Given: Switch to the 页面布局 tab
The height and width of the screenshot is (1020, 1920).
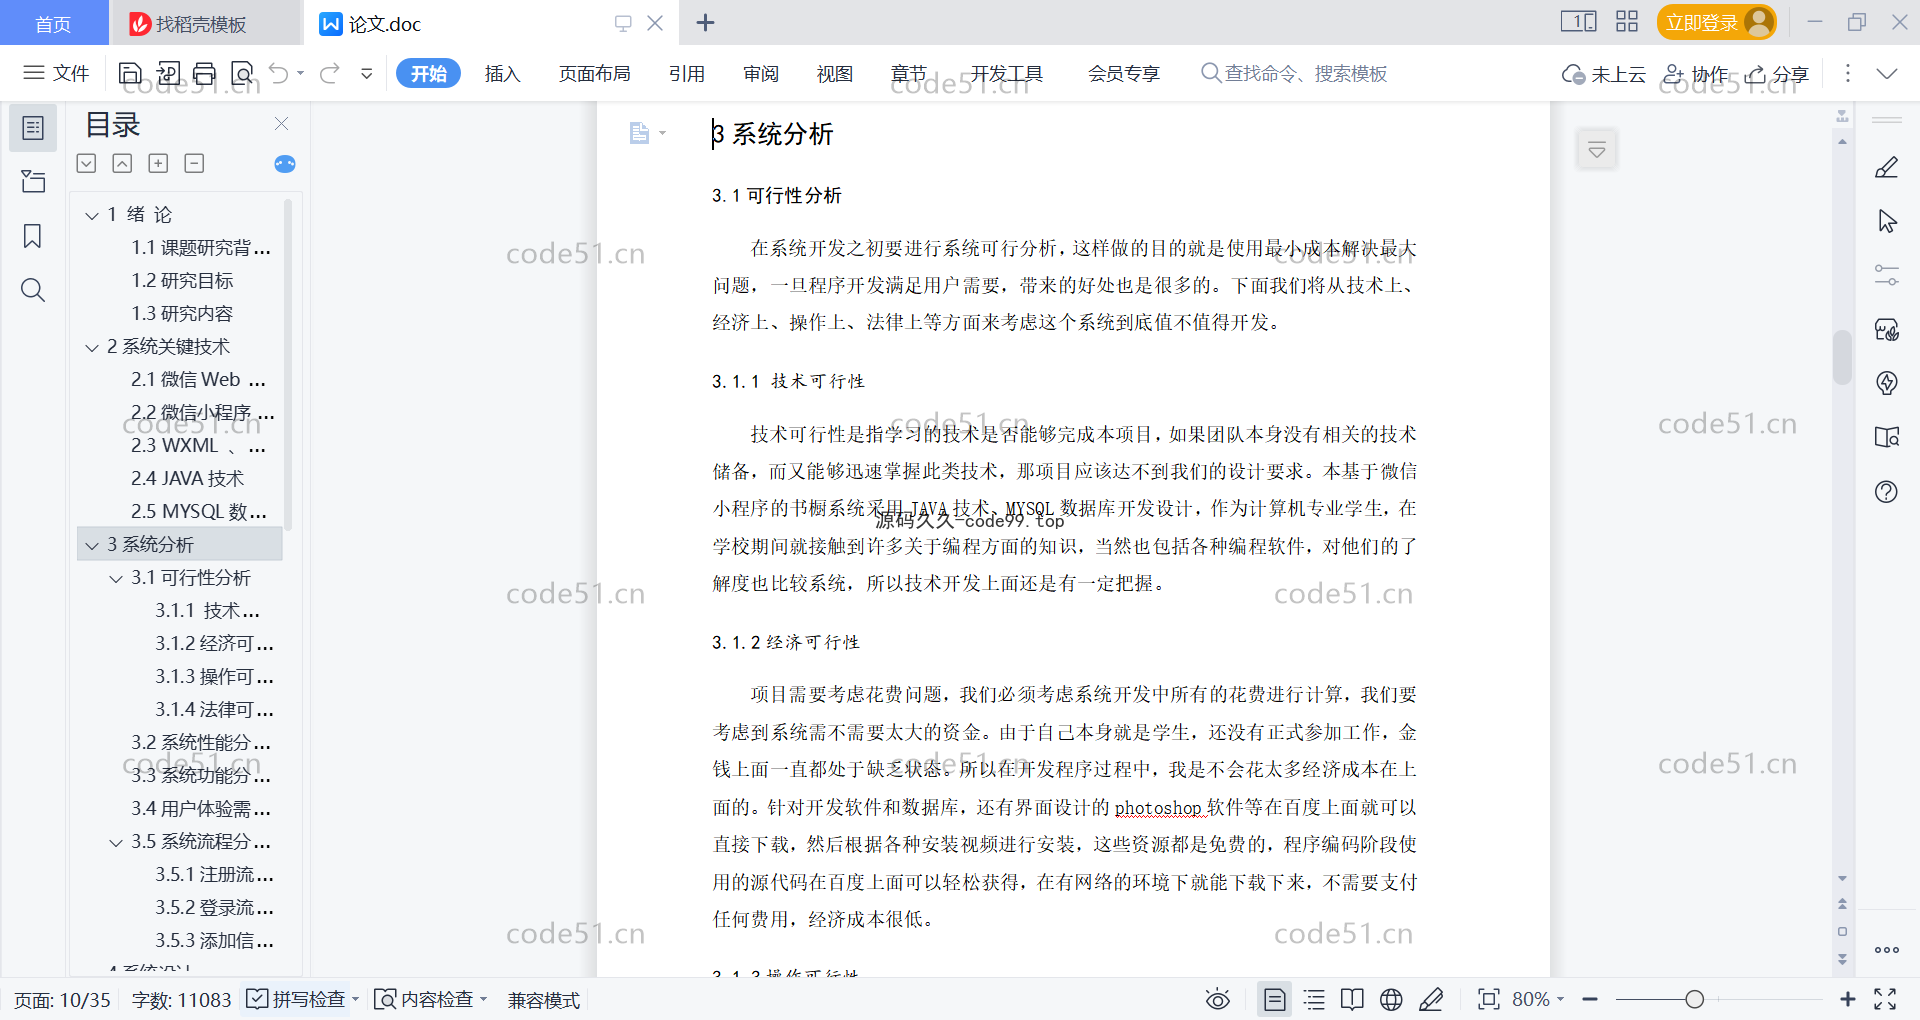Looking at the screenshot, I should coord(594,74).
